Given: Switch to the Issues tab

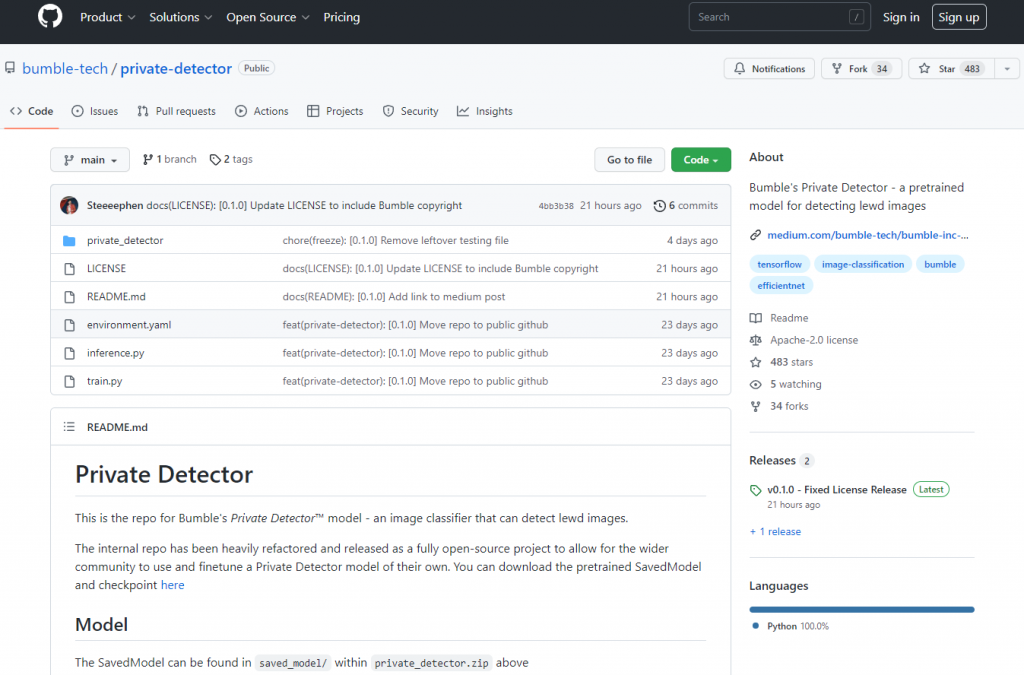Looking at the screenshot, I should [x=95, y=111].
